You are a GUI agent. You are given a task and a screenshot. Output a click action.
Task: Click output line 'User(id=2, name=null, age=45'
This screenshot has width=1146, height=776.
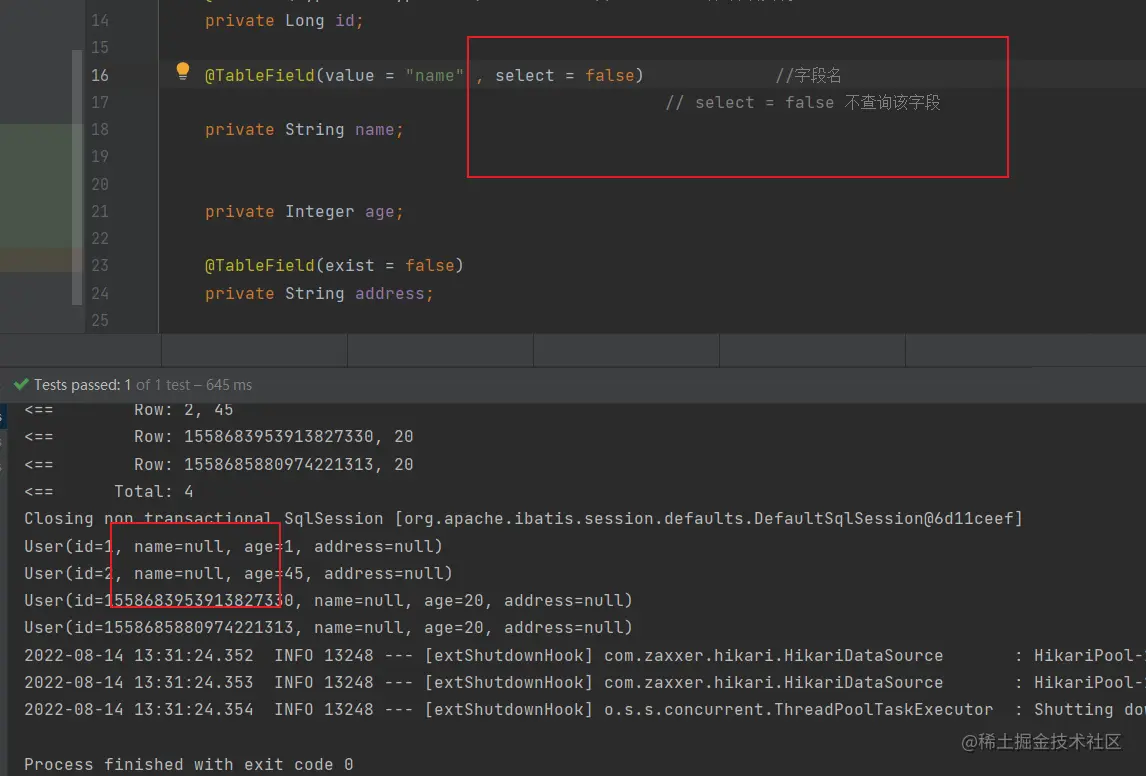point(238,573)
